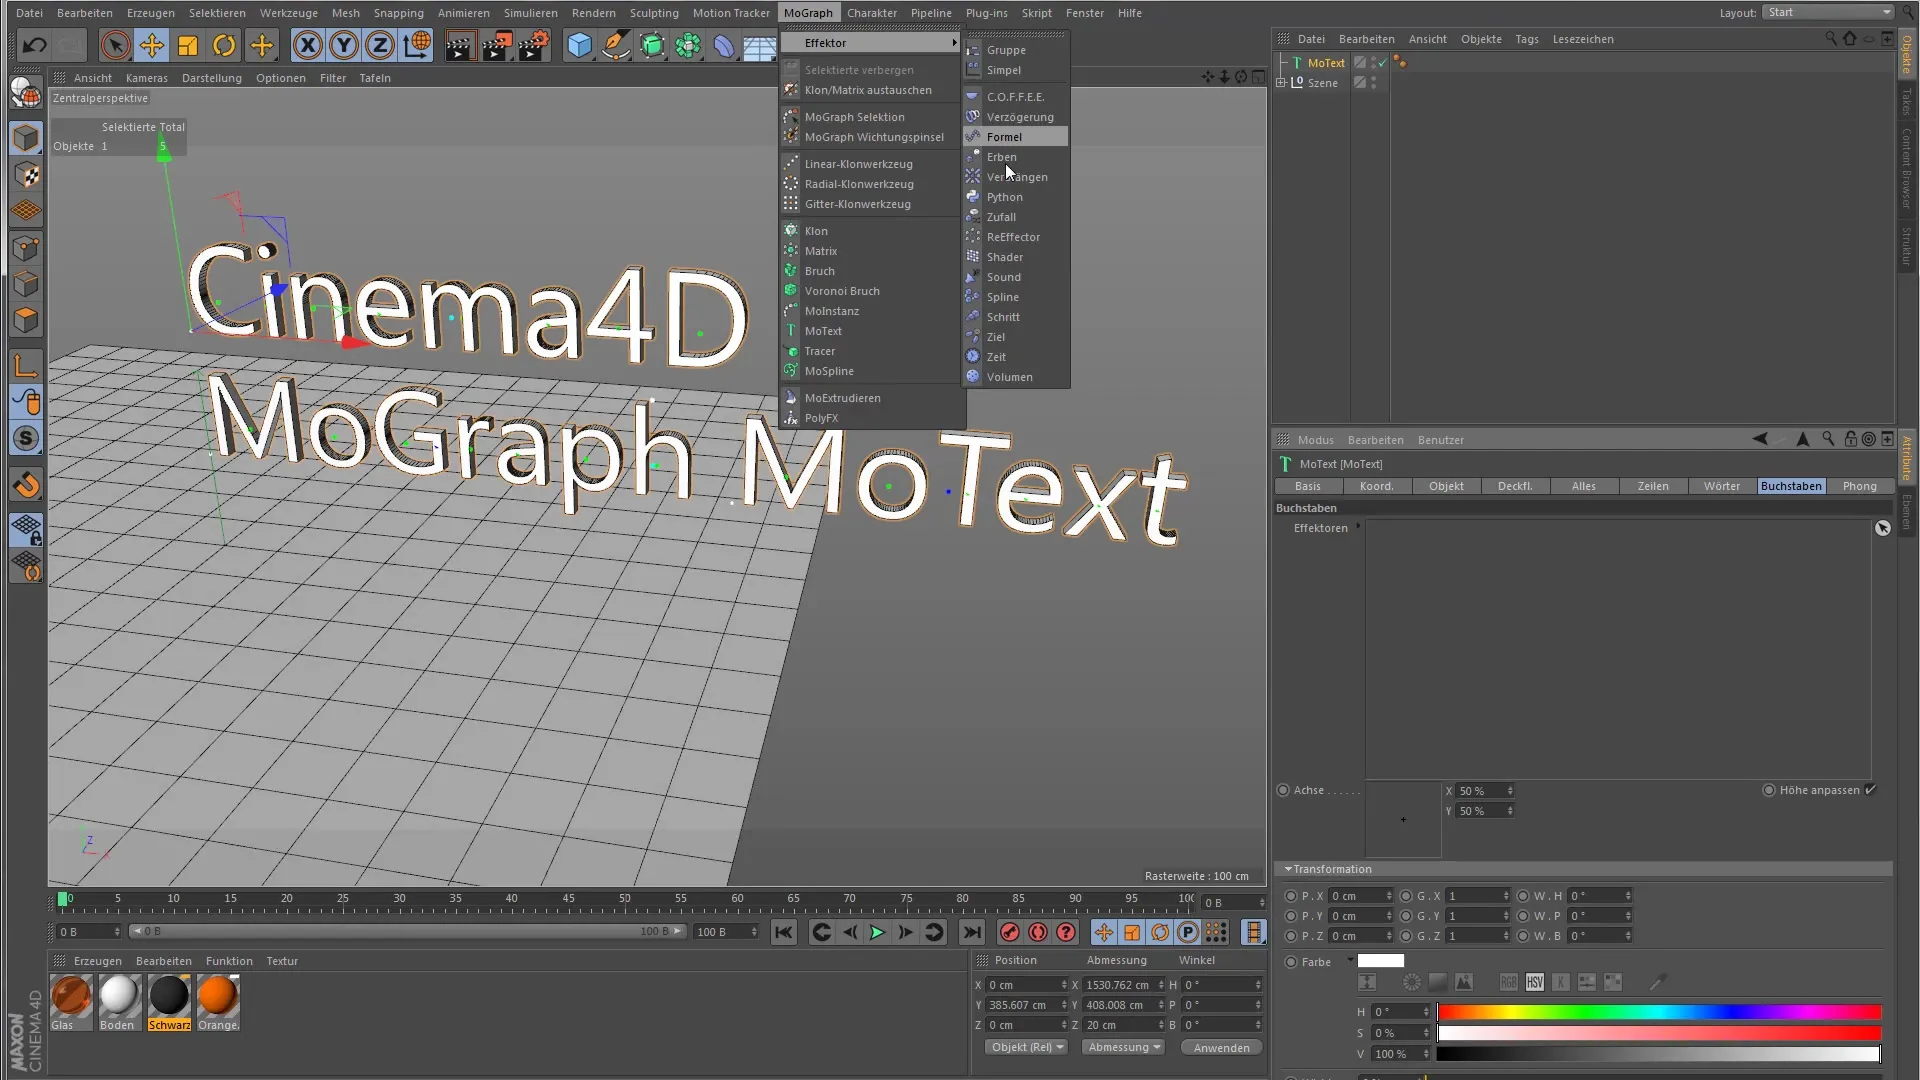Choose the Zufall effector
Image resolution: width=1920 pixels, height=1080 pixels.
pos(1016,217)
